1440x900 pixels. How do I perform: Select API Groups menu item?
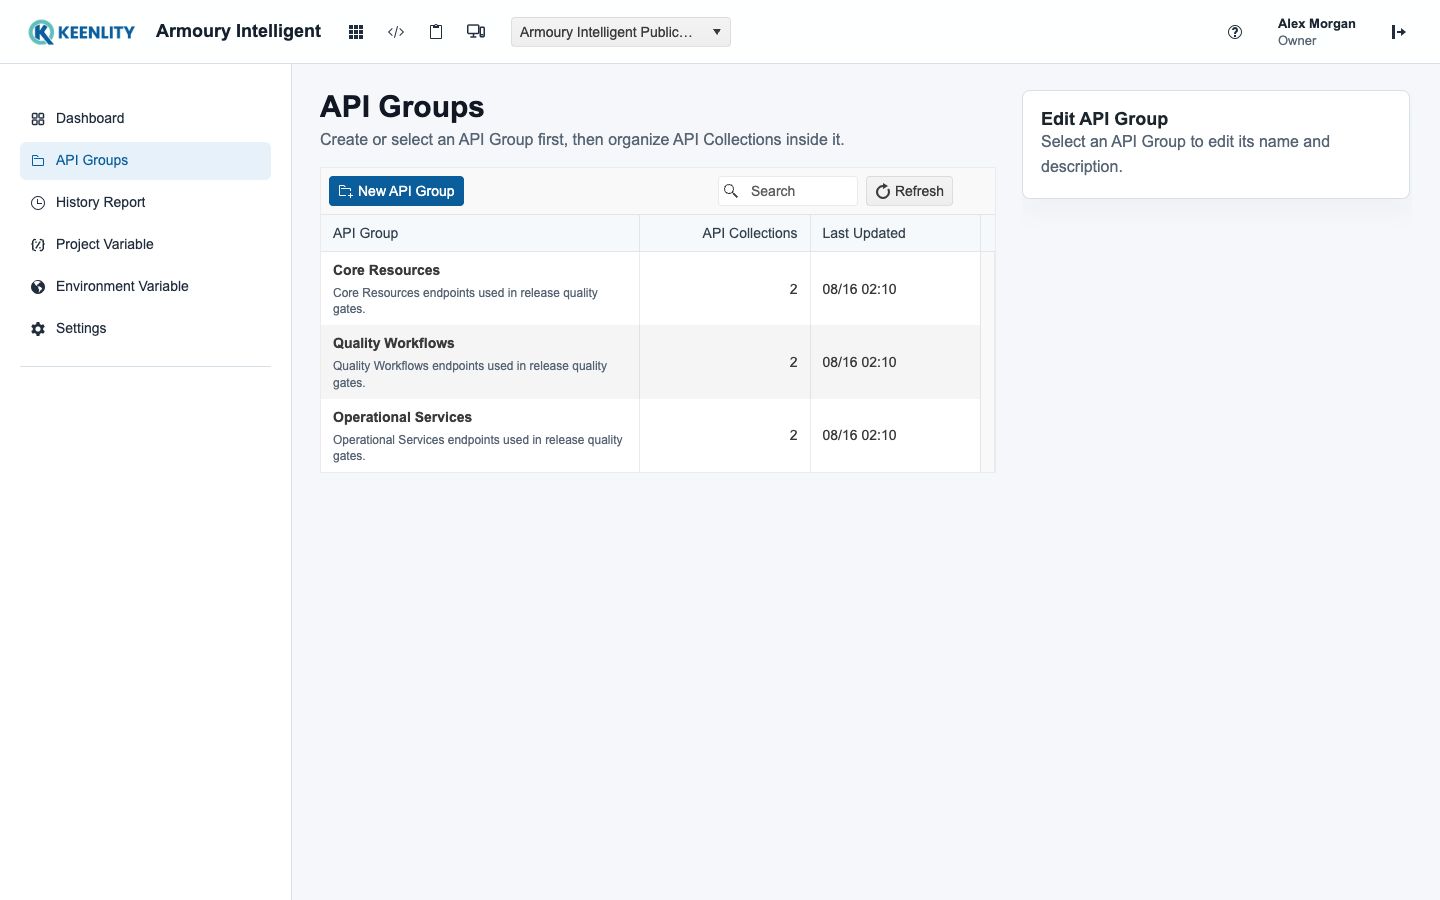pyautogui.click(x=145, y=161)
